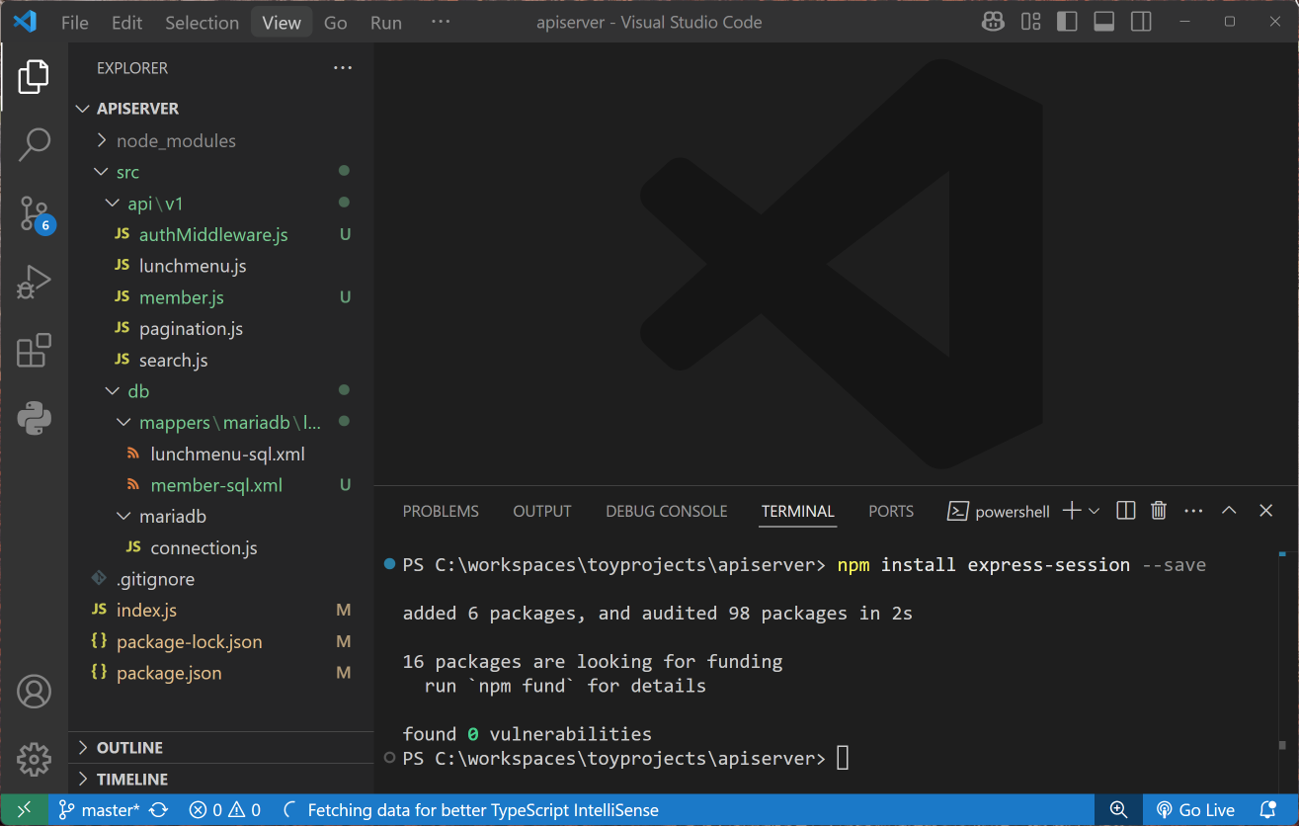Expand the node_modules folder
1299x826 pixels.
coord(221,140)
